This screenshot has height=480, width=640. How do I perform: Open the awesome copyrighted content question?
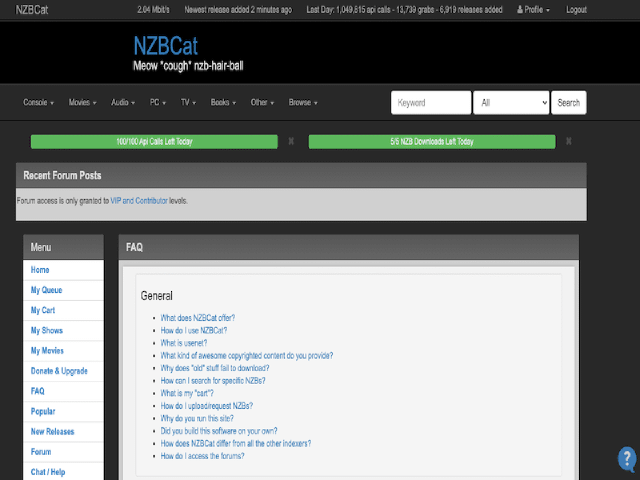(247, 356)
